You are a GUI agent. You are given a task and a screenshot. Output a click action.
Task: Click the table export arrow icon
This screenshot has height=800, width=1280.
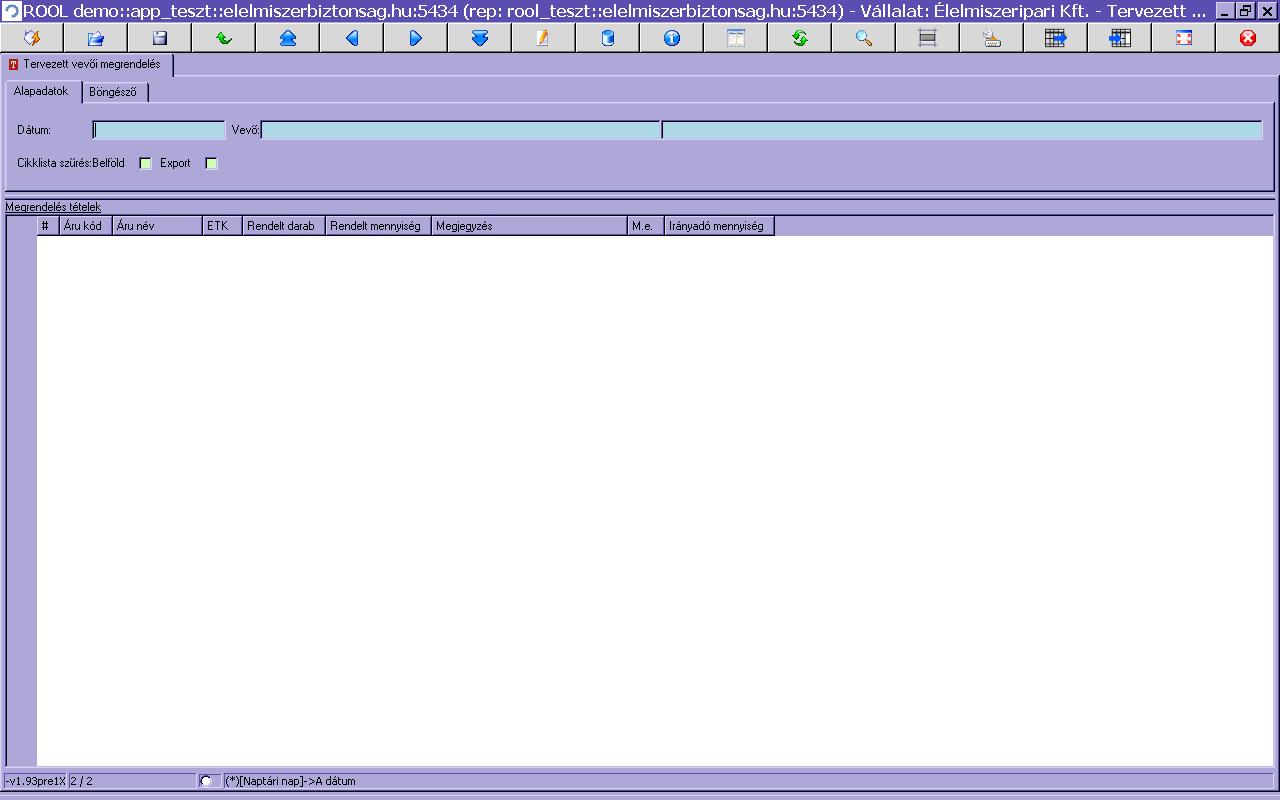pos(1056,38)
